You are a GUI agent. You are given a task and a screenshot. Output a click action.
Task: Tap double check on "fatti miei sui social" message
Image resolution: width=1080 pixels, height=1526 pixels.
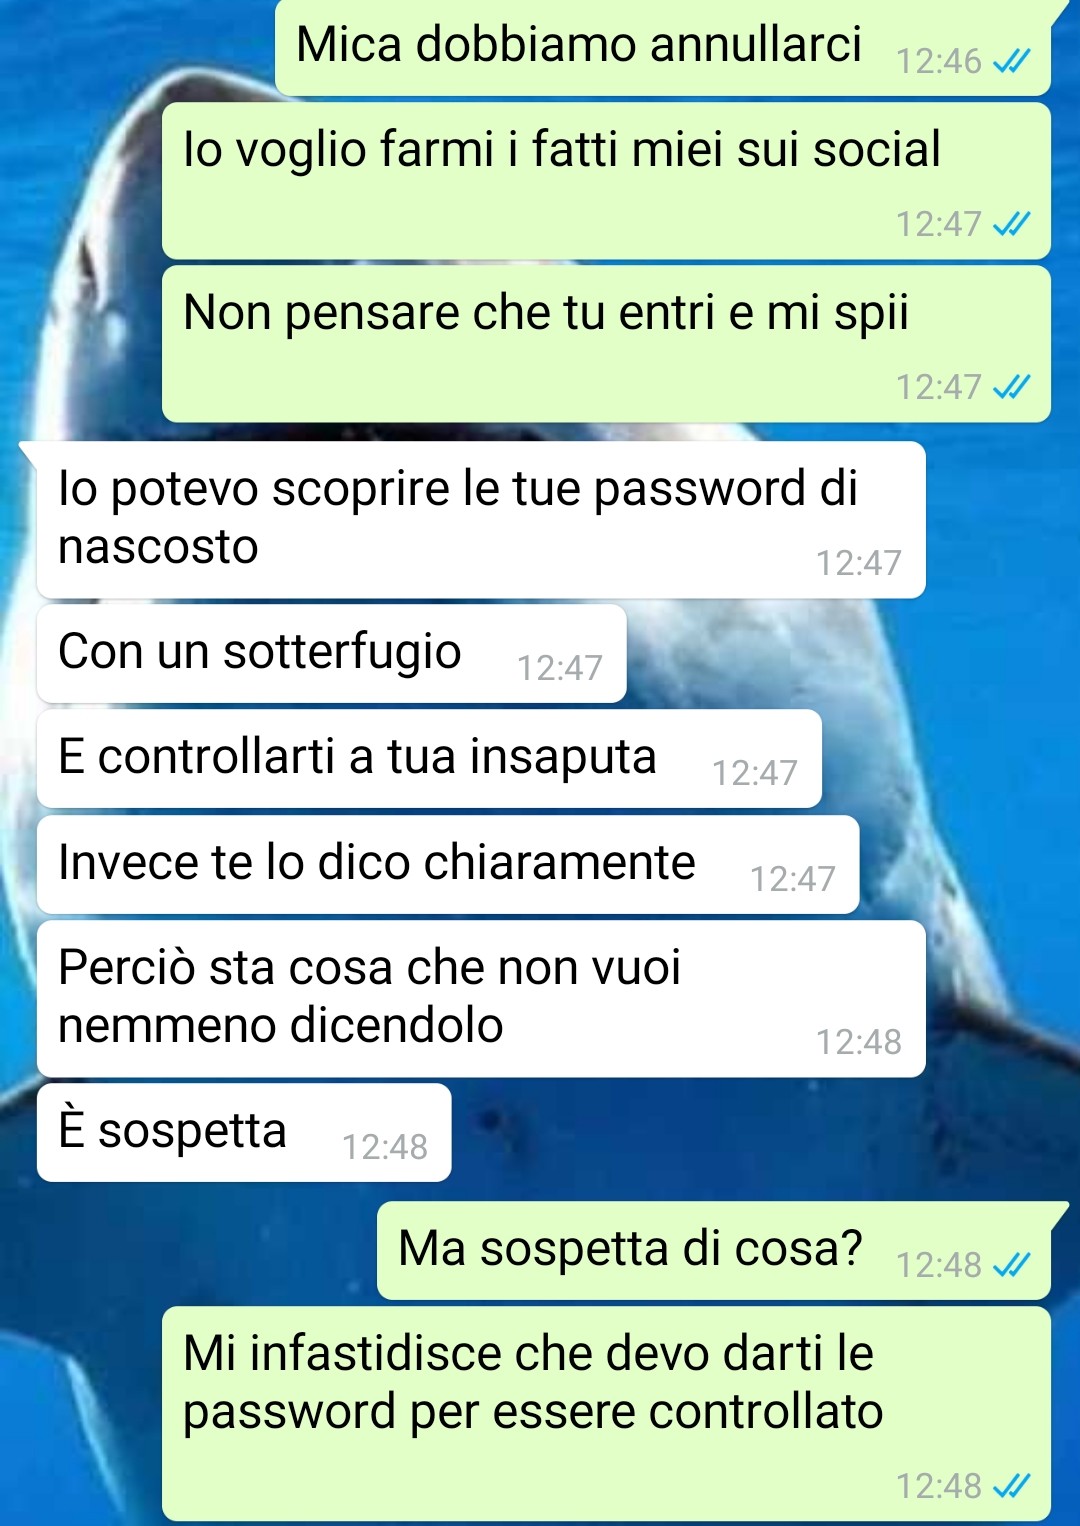click(x=1011, y=225)
